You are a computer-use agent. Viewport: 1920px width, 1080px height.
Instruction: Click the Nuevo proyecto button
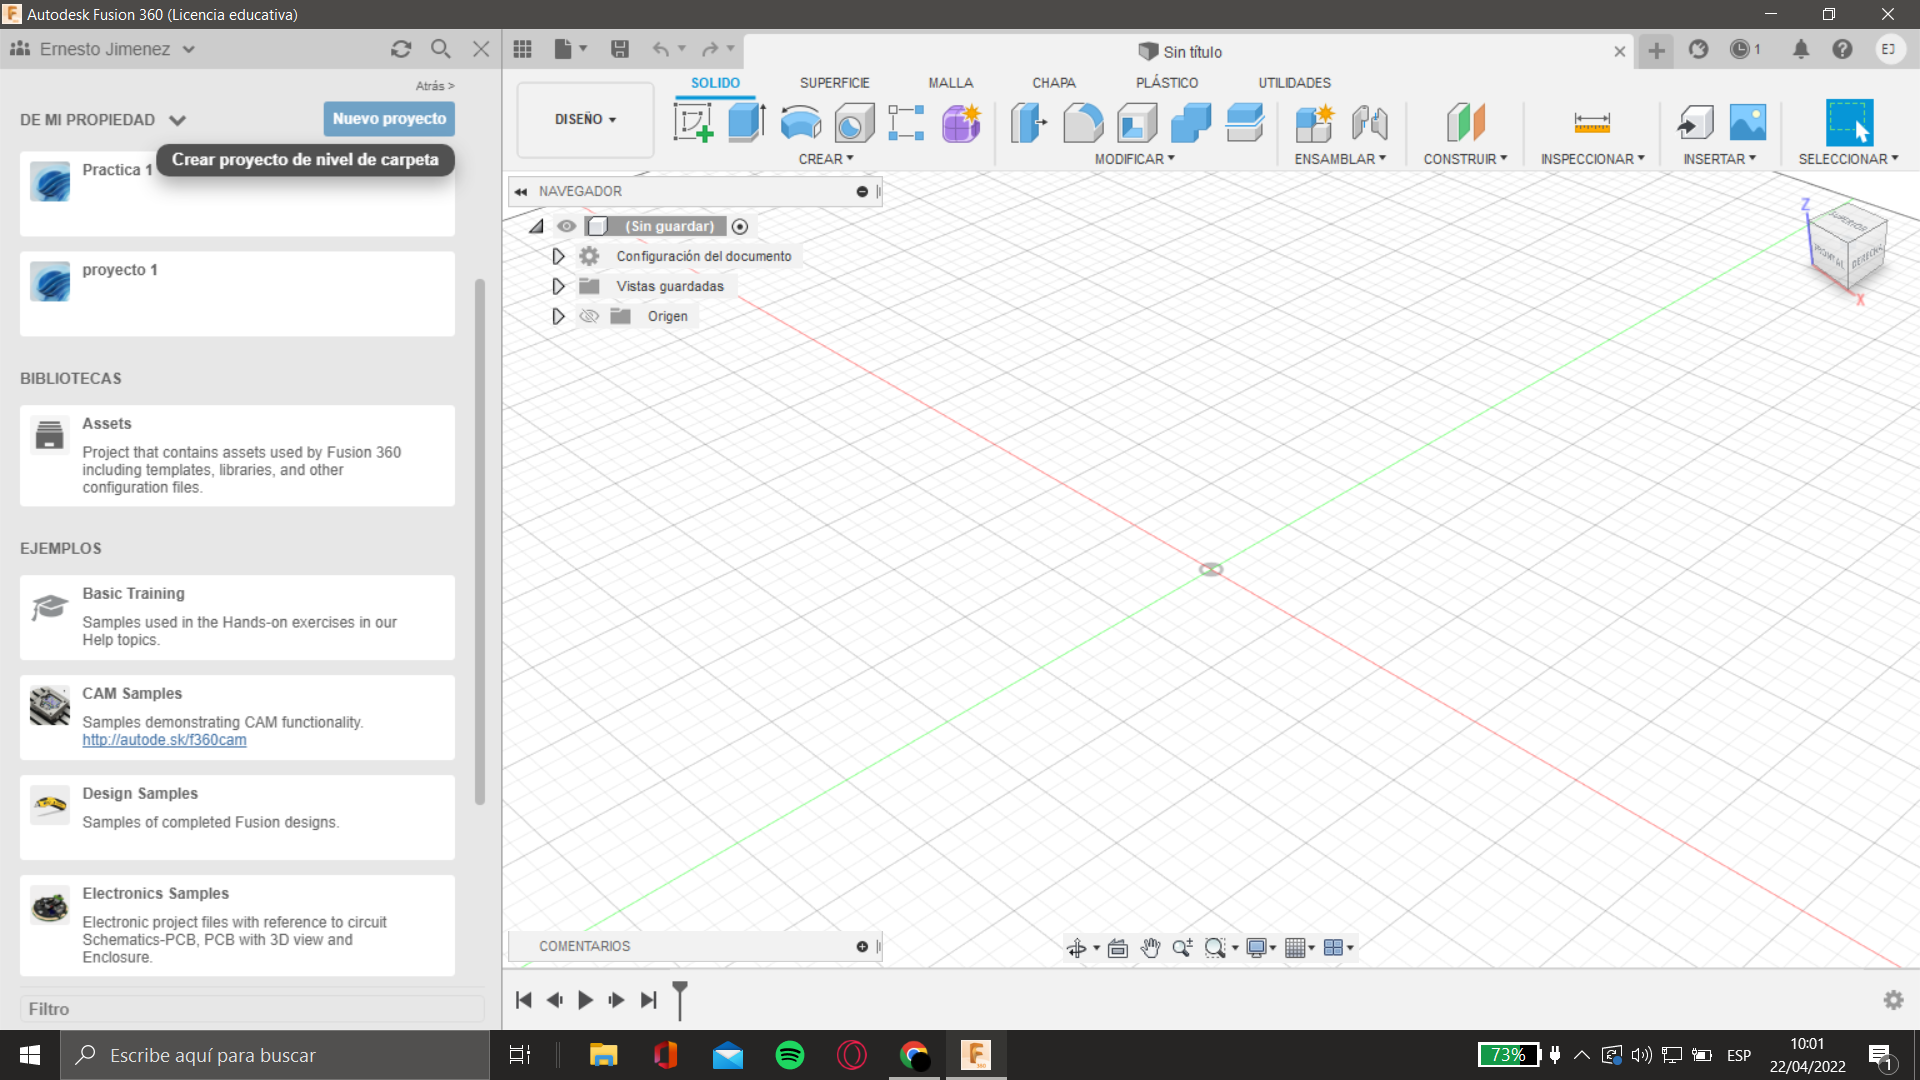pyautogui.click(x=389, y=119)
